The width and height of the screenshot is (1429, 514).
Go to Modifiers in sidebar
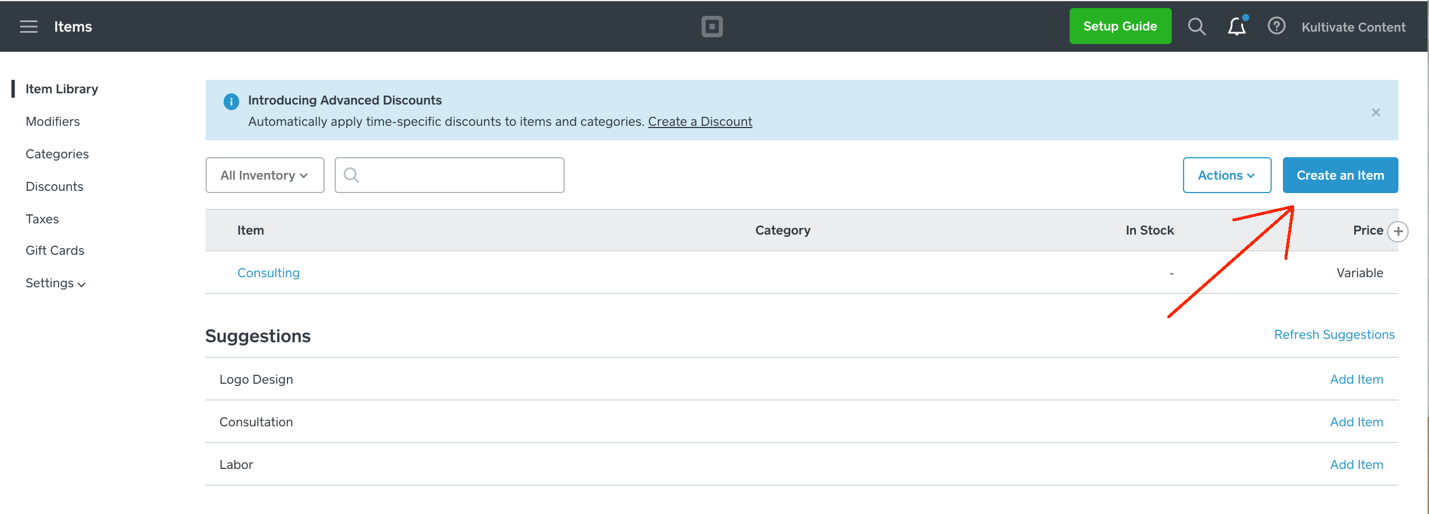pyautogui.click(x=52, y=121)
